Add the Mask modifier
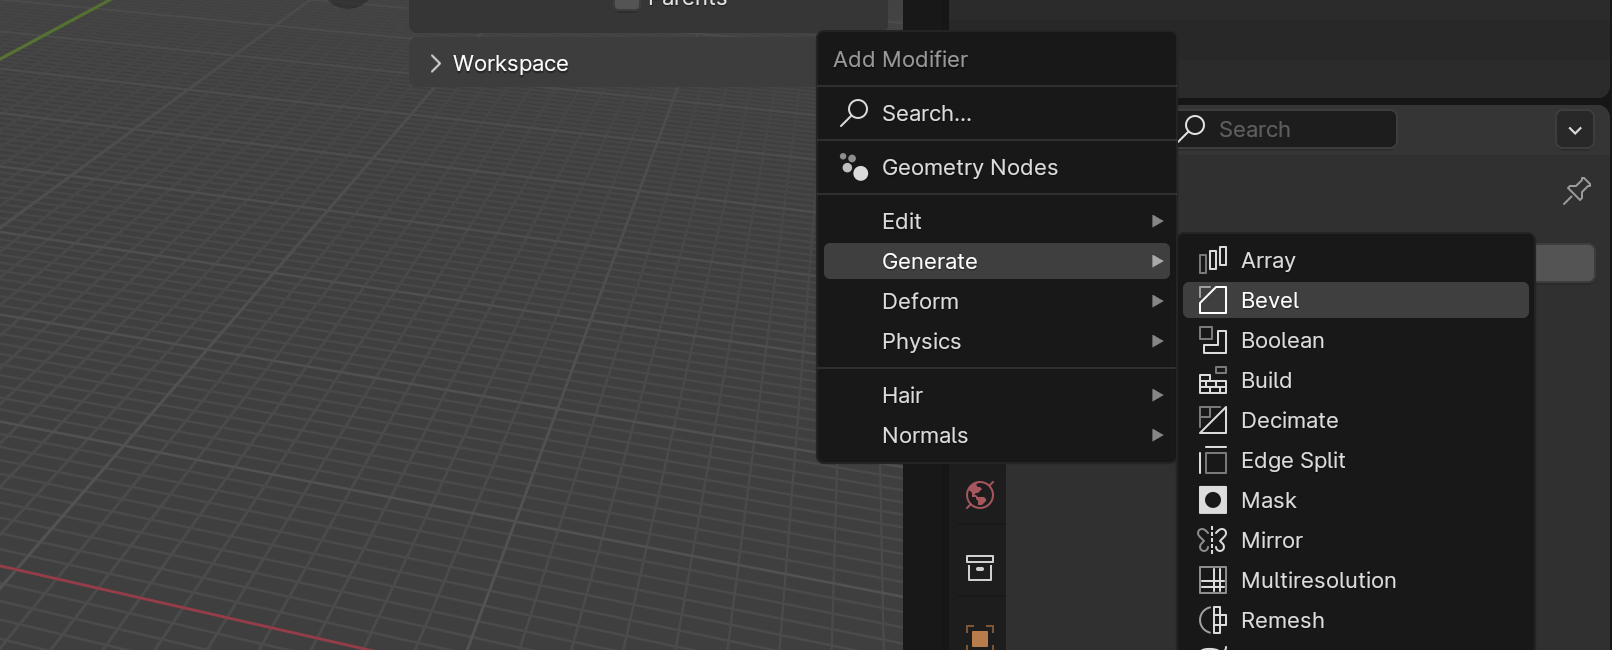Image resolution: width=1612 pixels, height=650 pixels. click(x=1356, y=500)
